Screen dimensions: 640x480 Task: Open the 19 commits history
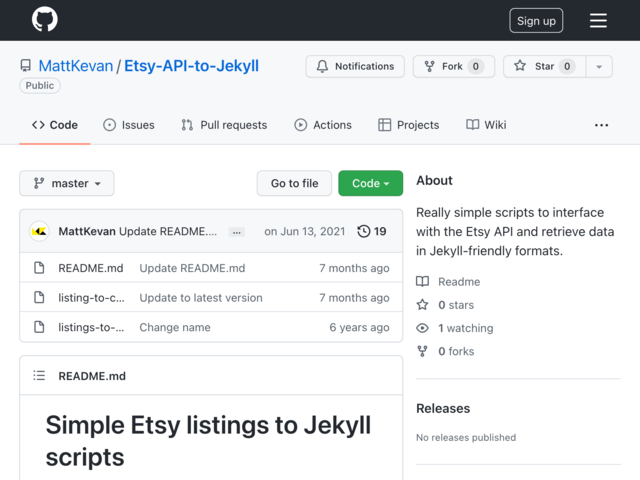click(372, 231)
